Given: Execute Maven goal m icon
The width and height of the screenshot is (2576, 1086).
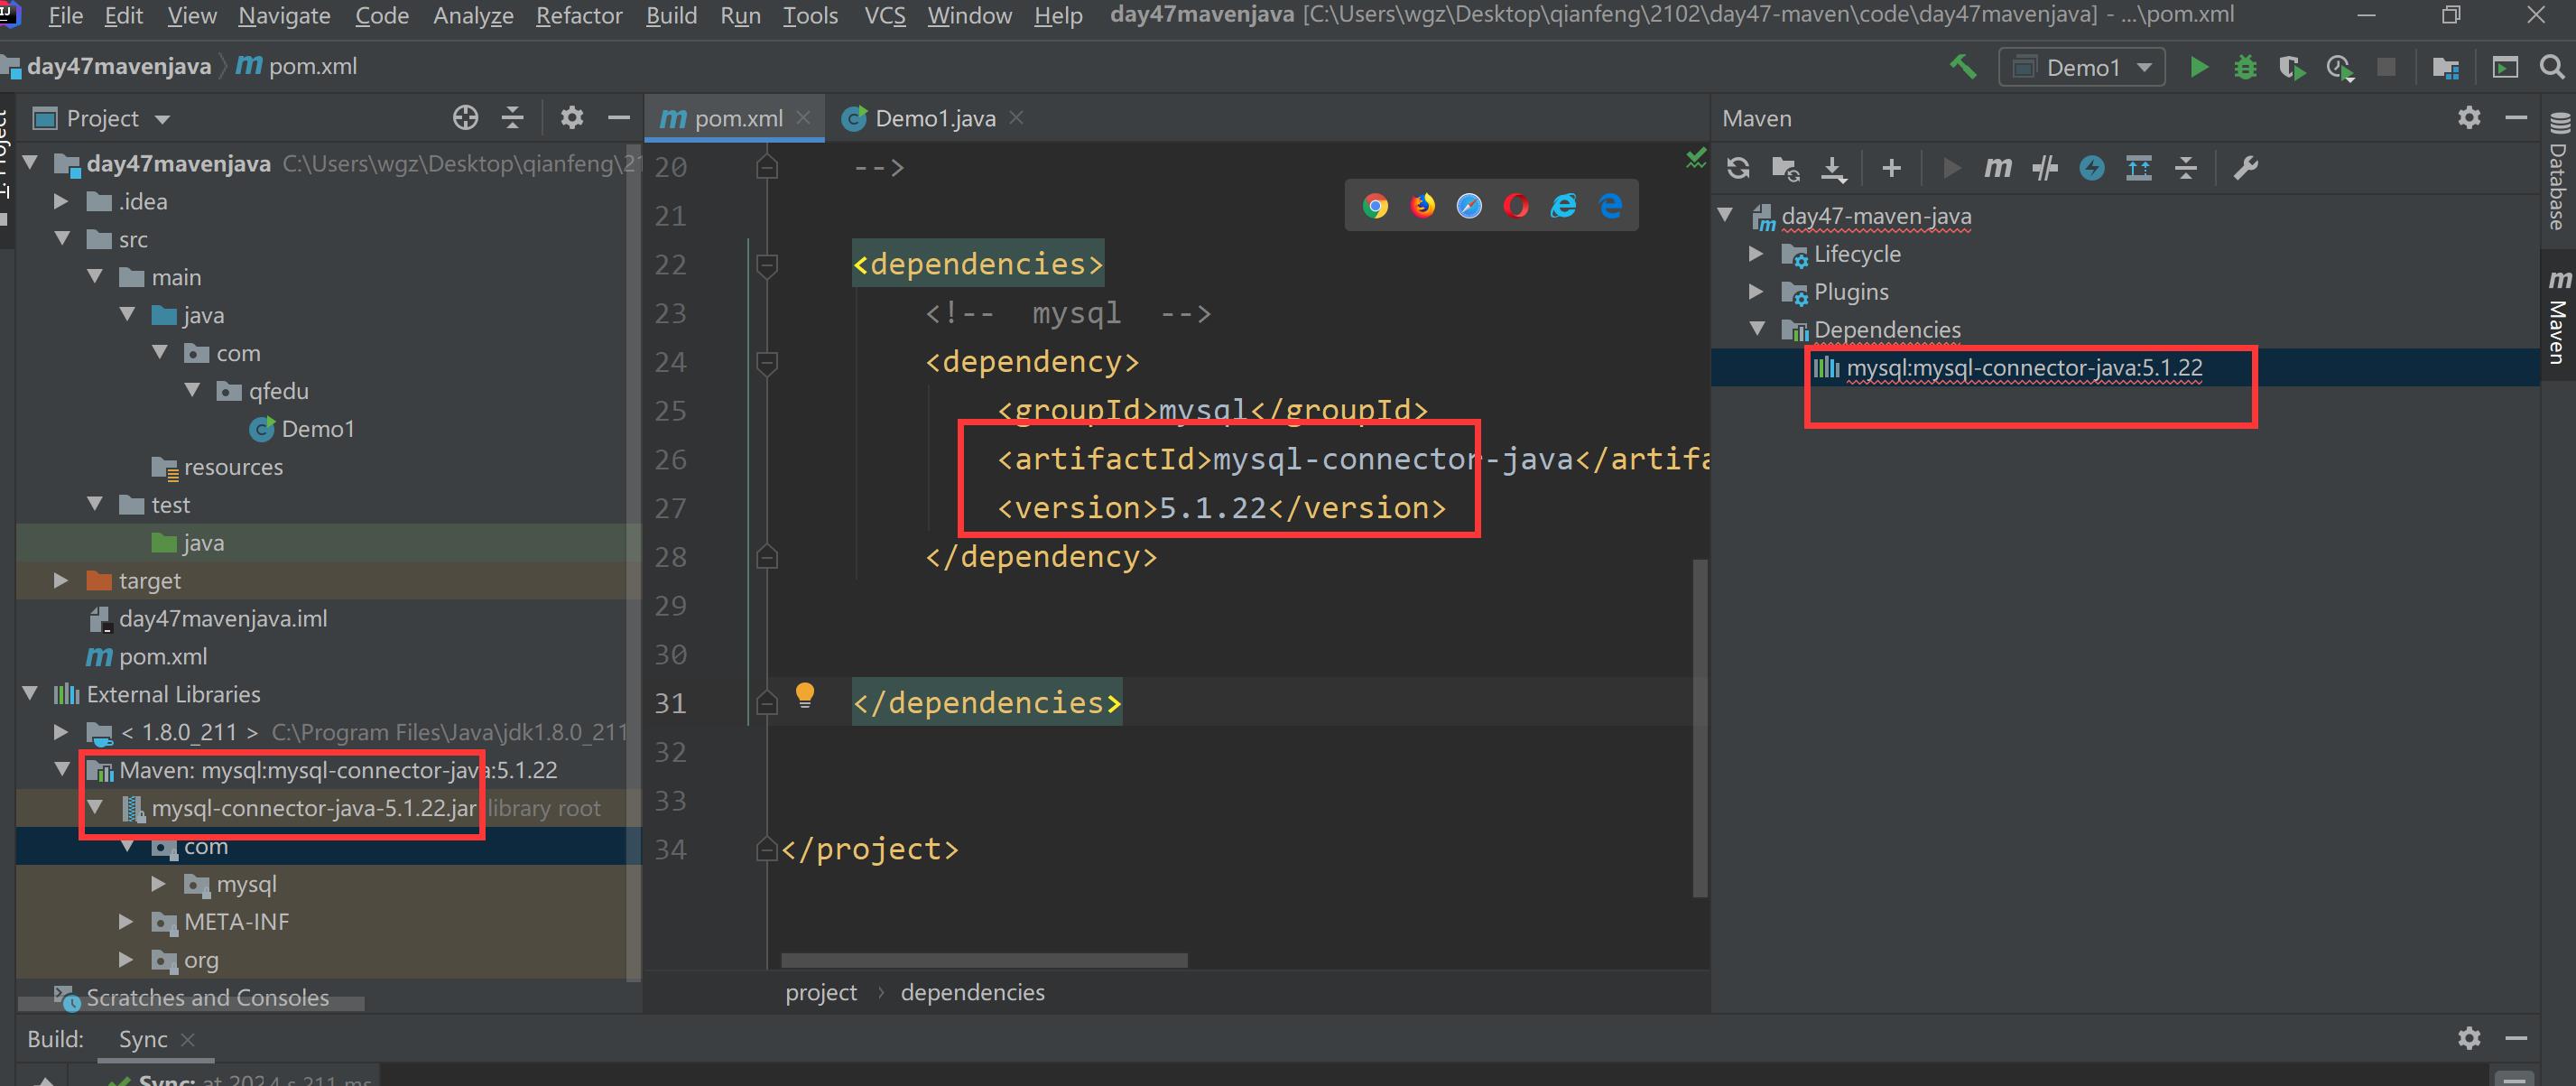Looking at the screenshot, I should pos(1997,168).
